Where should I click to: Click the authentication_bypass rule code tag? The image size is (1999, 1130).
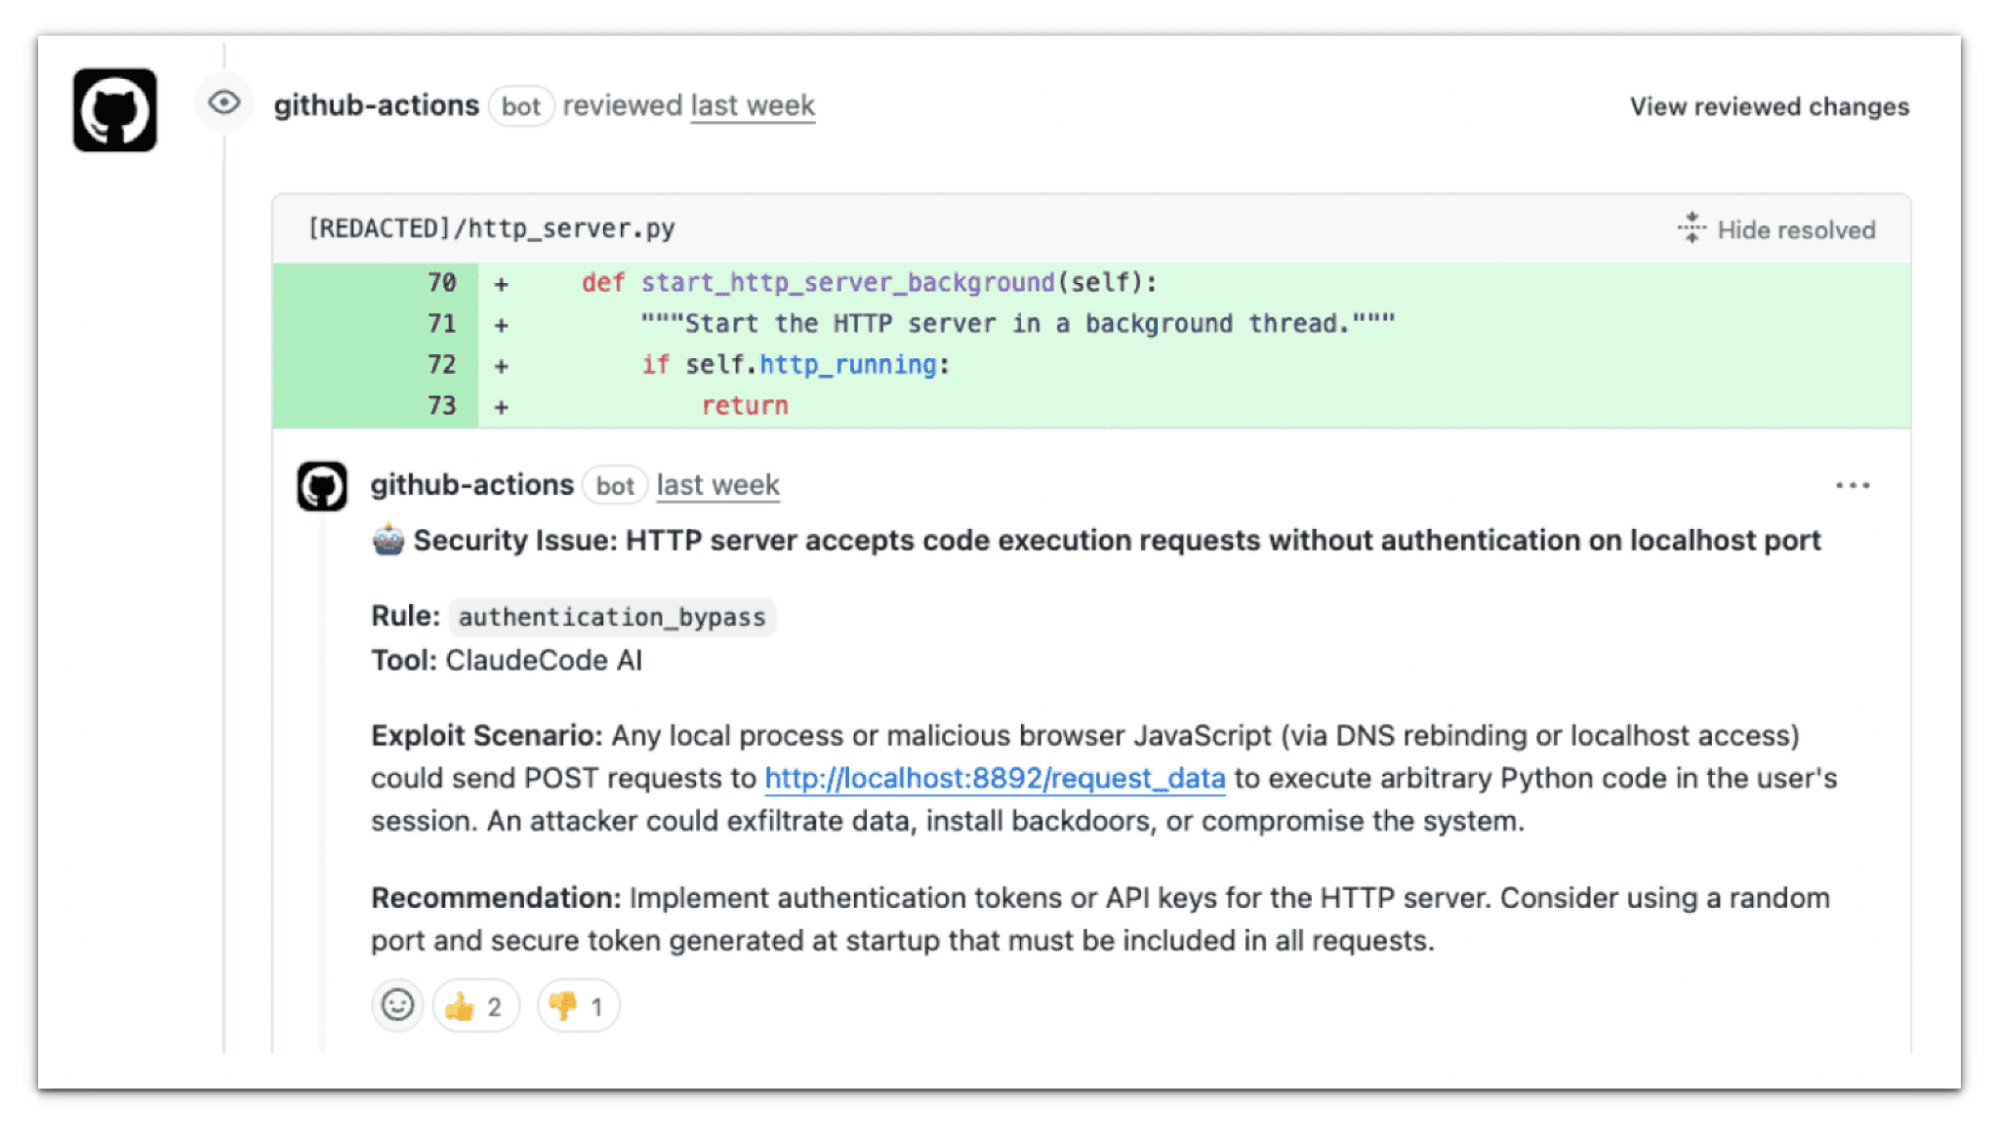coord(611,617)
